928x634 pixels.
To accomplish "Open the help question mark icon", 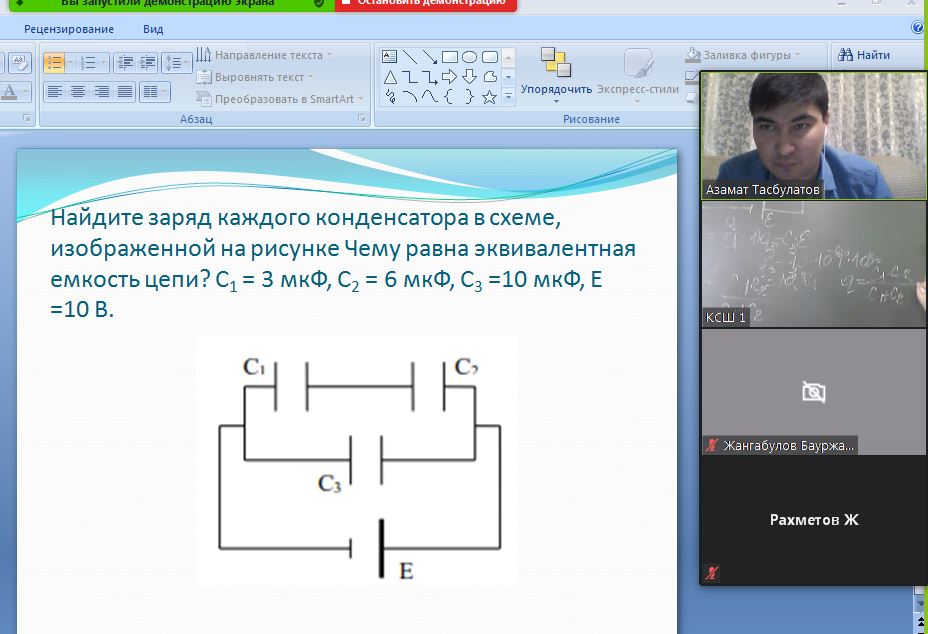I will 919,28.
